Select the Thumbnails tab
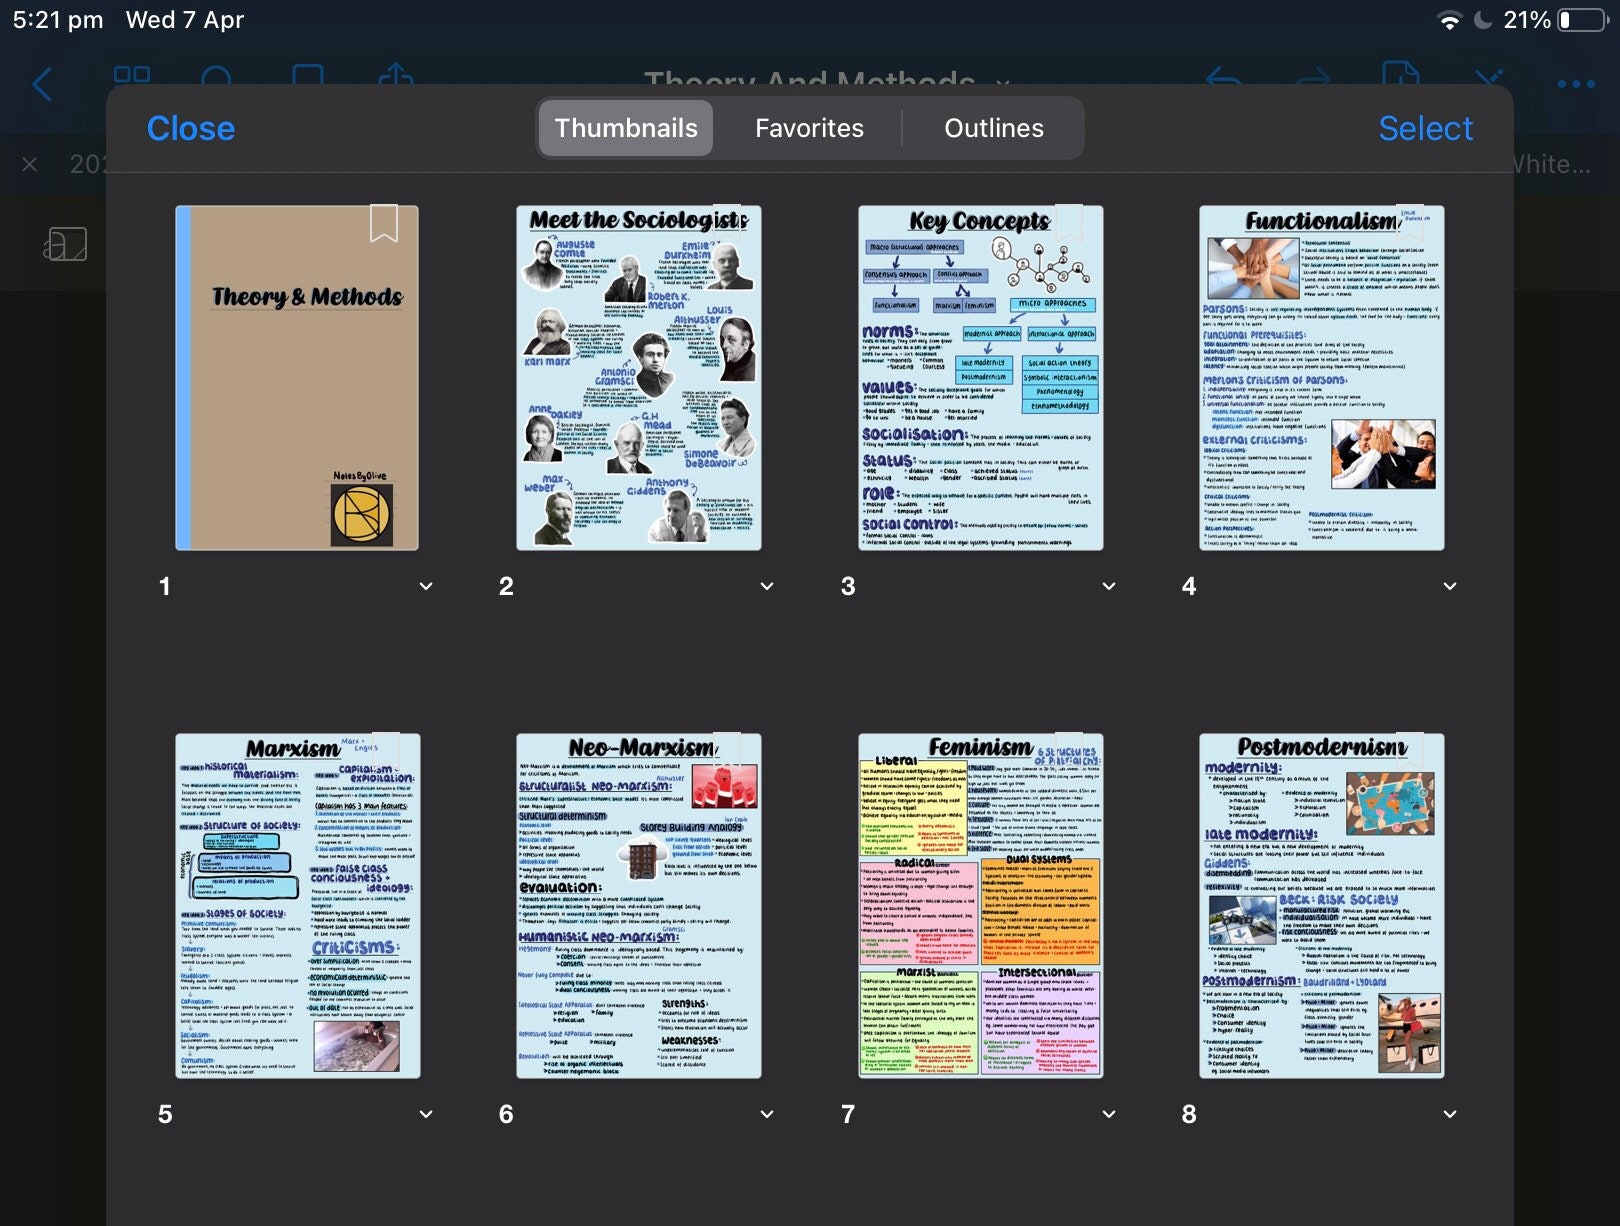The image size is (1620, 1226). tap(626, 128)
